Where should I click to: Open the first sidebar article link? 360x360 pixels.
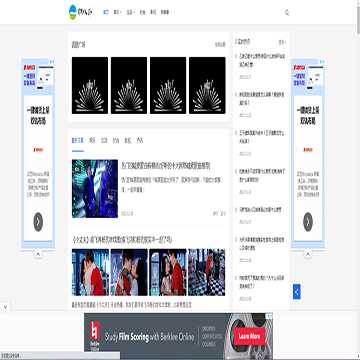(262, 60)
